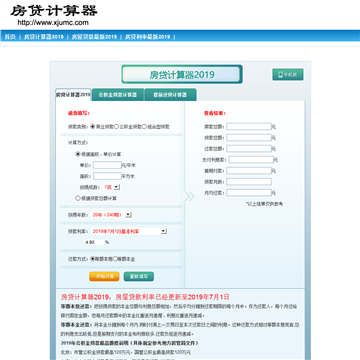Open the 手机版 mobile version button
Screen dimensions: 360x360
(x=288, y=75)
